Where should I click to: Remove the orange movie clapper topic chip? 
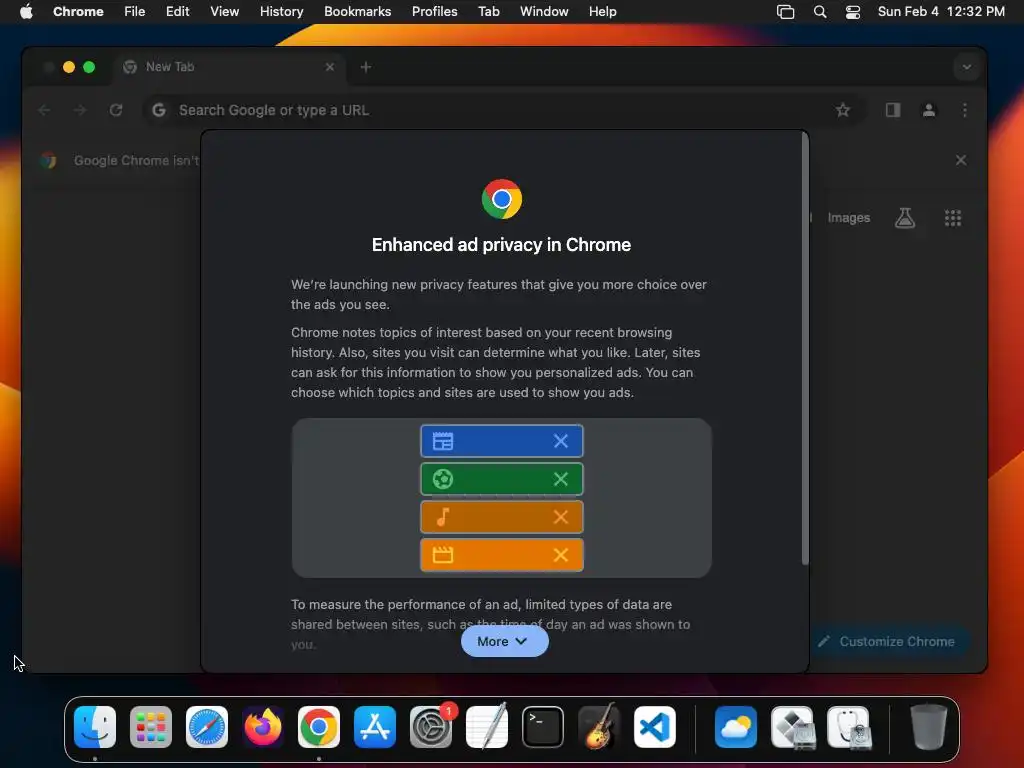(560, 555)
